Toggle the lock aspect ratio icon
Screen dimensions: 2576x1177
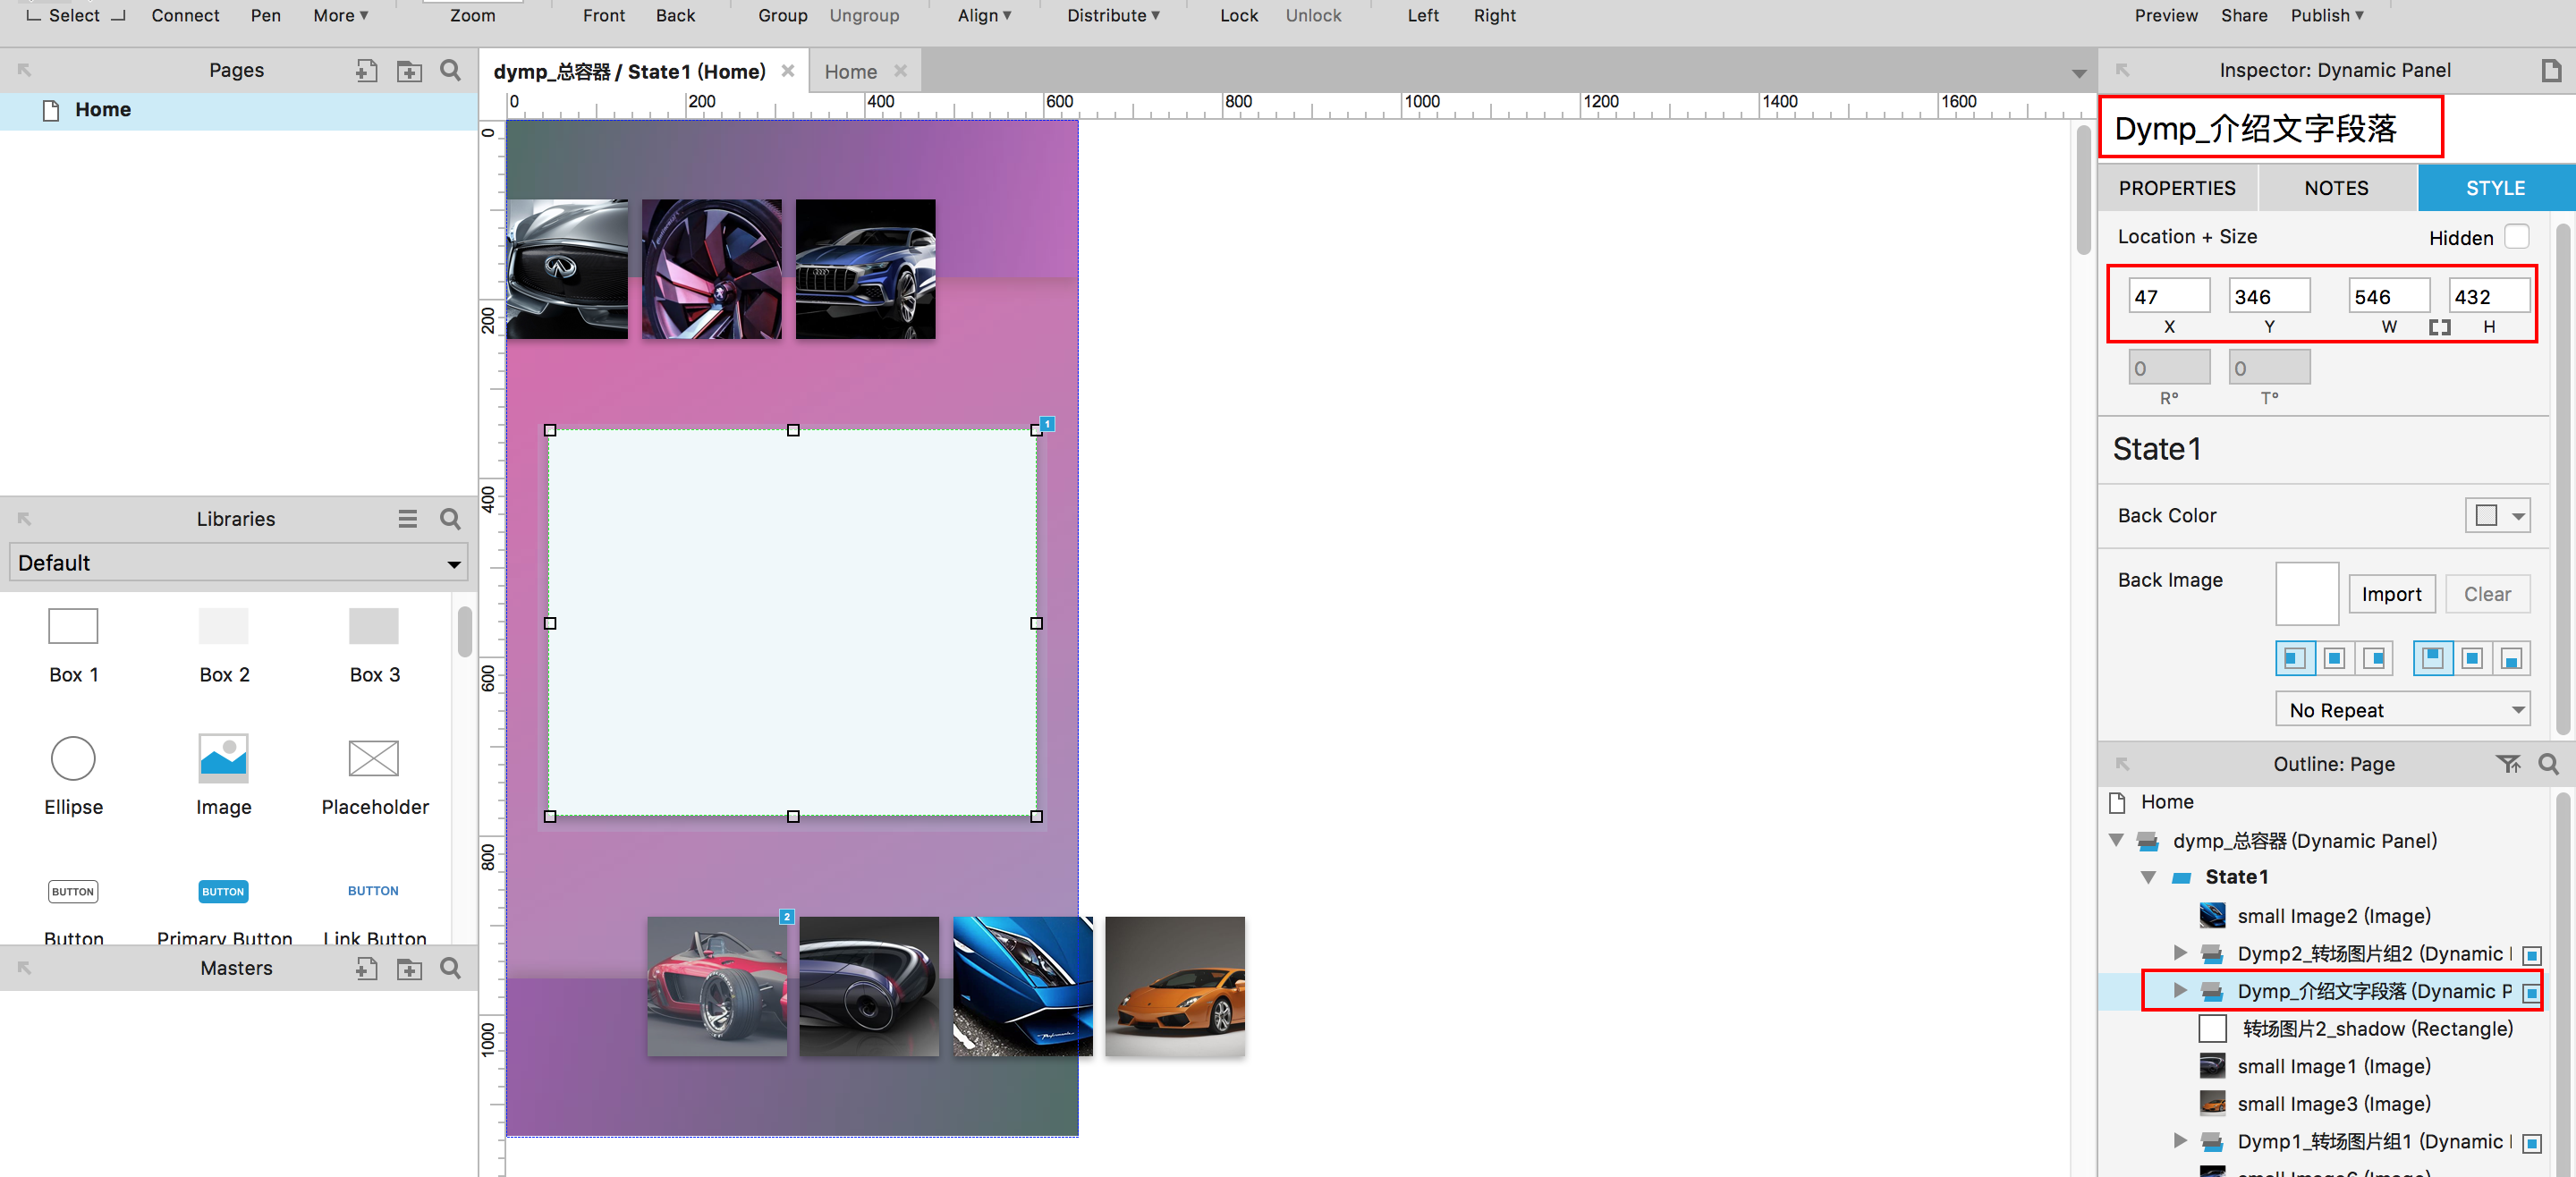[x=2439, y=327]
